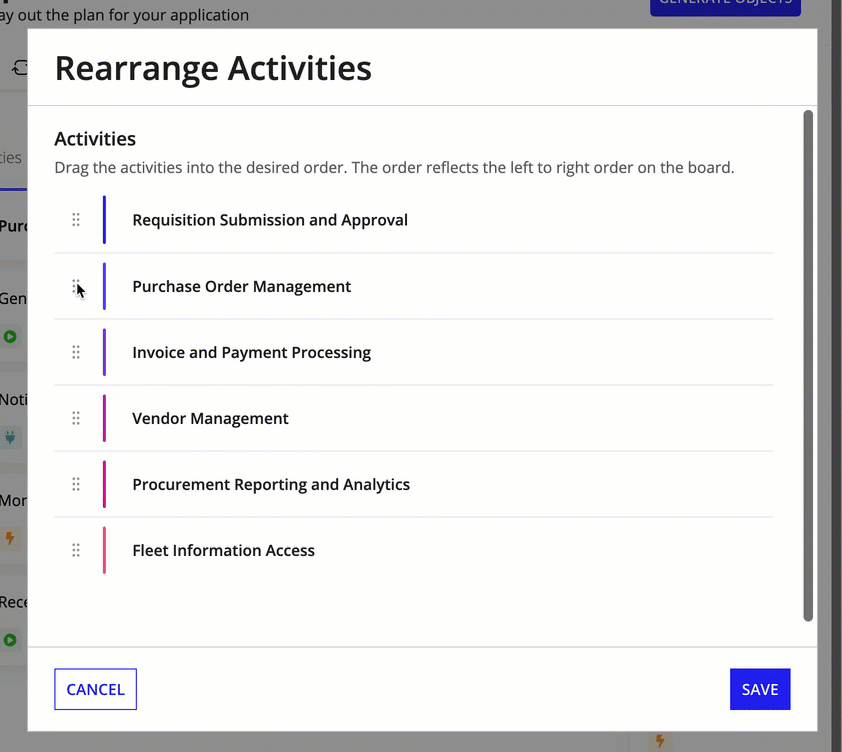
Task: Click the Vendor Management drag handle
Action: pyautogui.click(x=76, y=418)
